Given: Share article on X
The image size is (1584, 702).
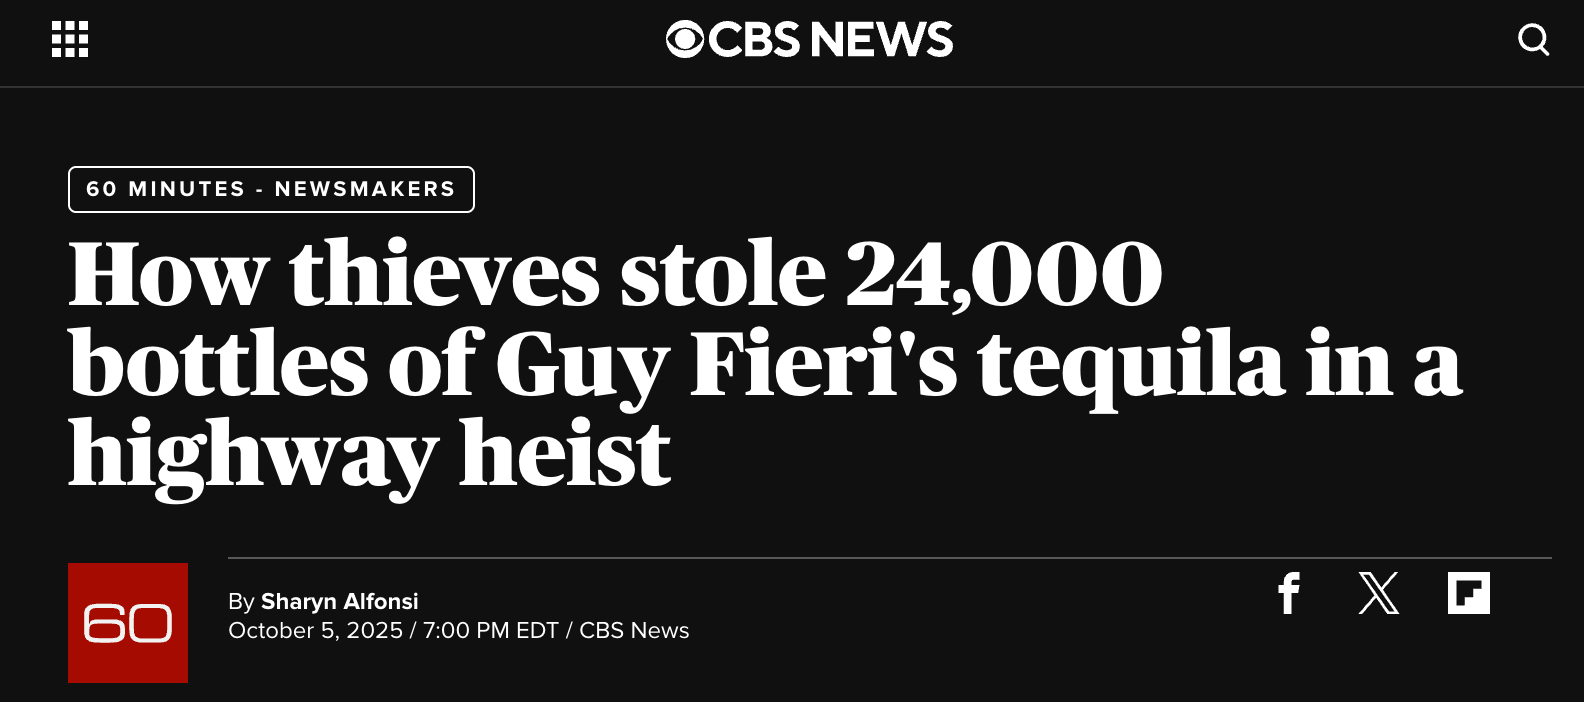Looking at the screenshot, I should coord(1378,593).
